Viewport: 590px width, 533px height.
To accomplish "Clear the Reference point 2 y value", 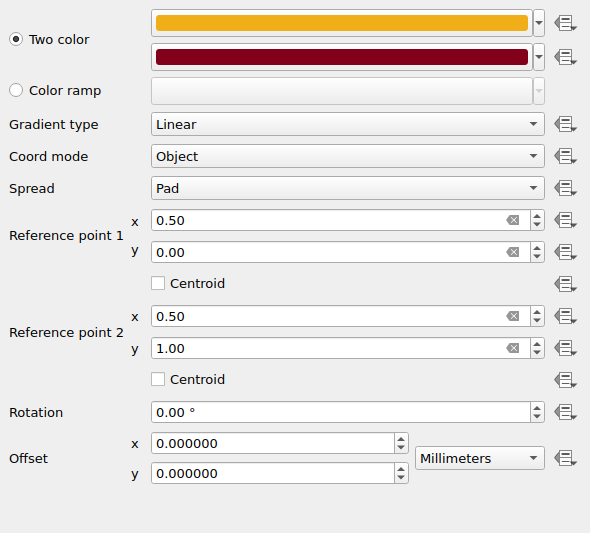I will 513,348.
